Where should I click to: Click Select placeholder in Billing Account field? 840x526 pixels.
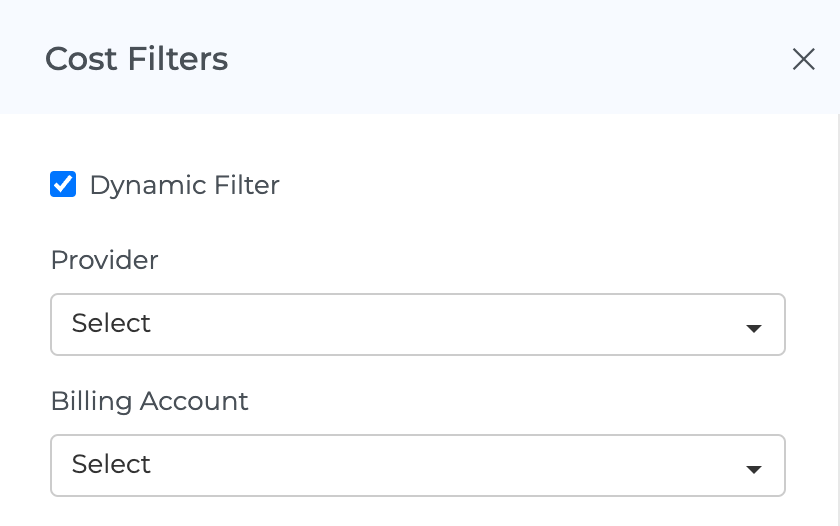click(111, 464)
